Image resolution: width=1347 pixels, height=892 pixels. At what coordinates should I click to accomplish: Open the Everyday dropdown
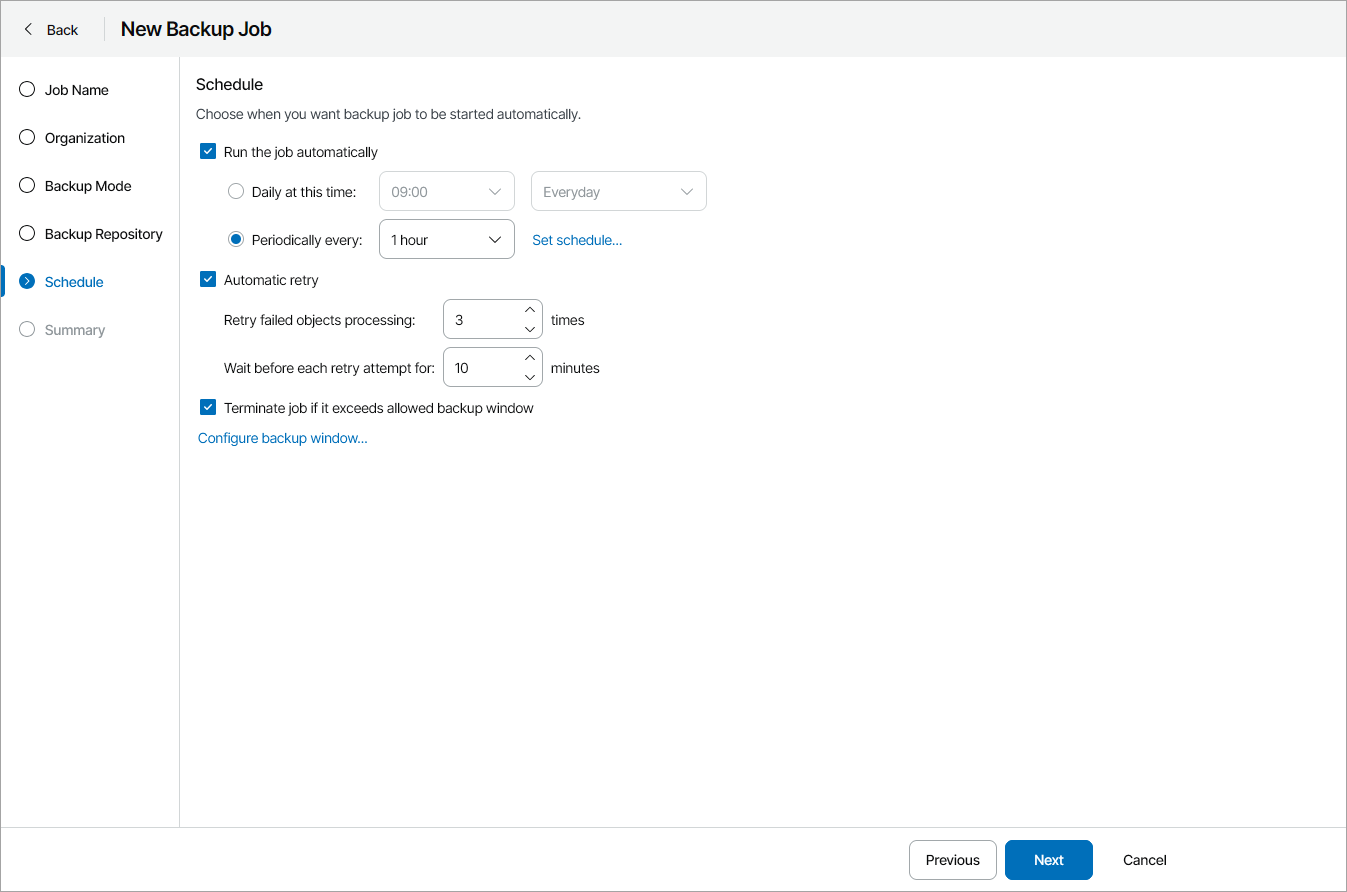pyautogui.click(x=618, y=192)
